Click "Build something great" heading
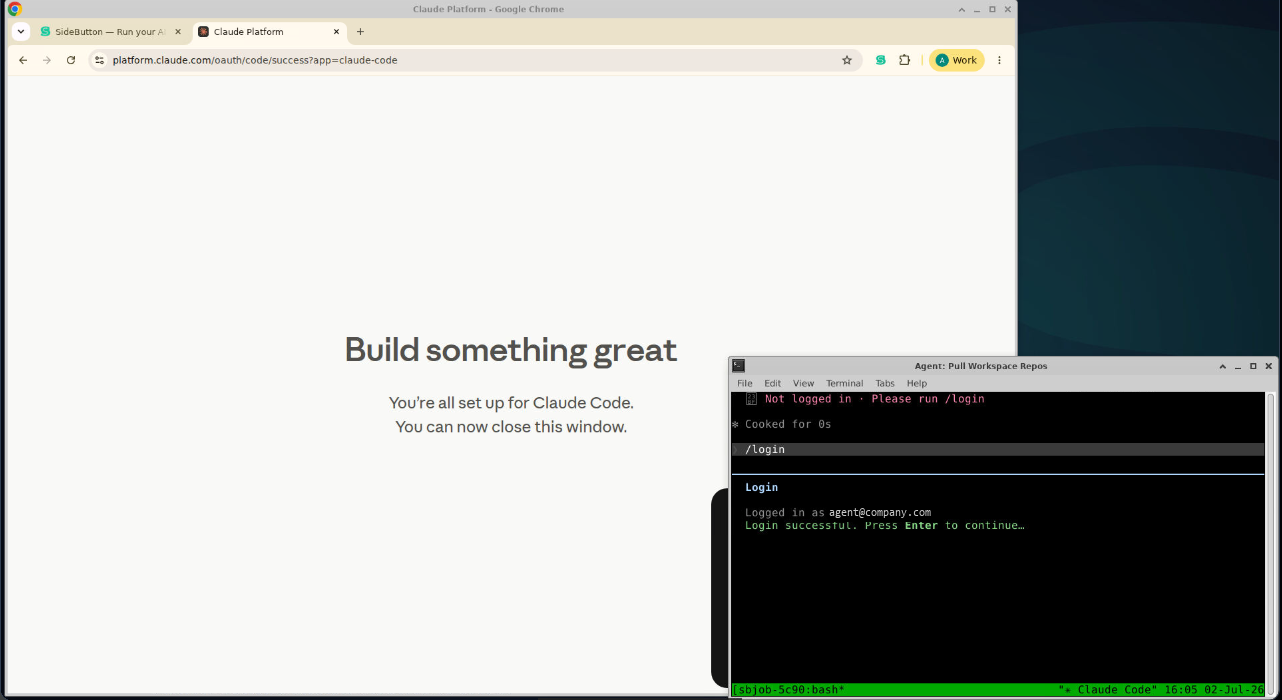This screenshot has width=1282, height=700. (511, 350)
